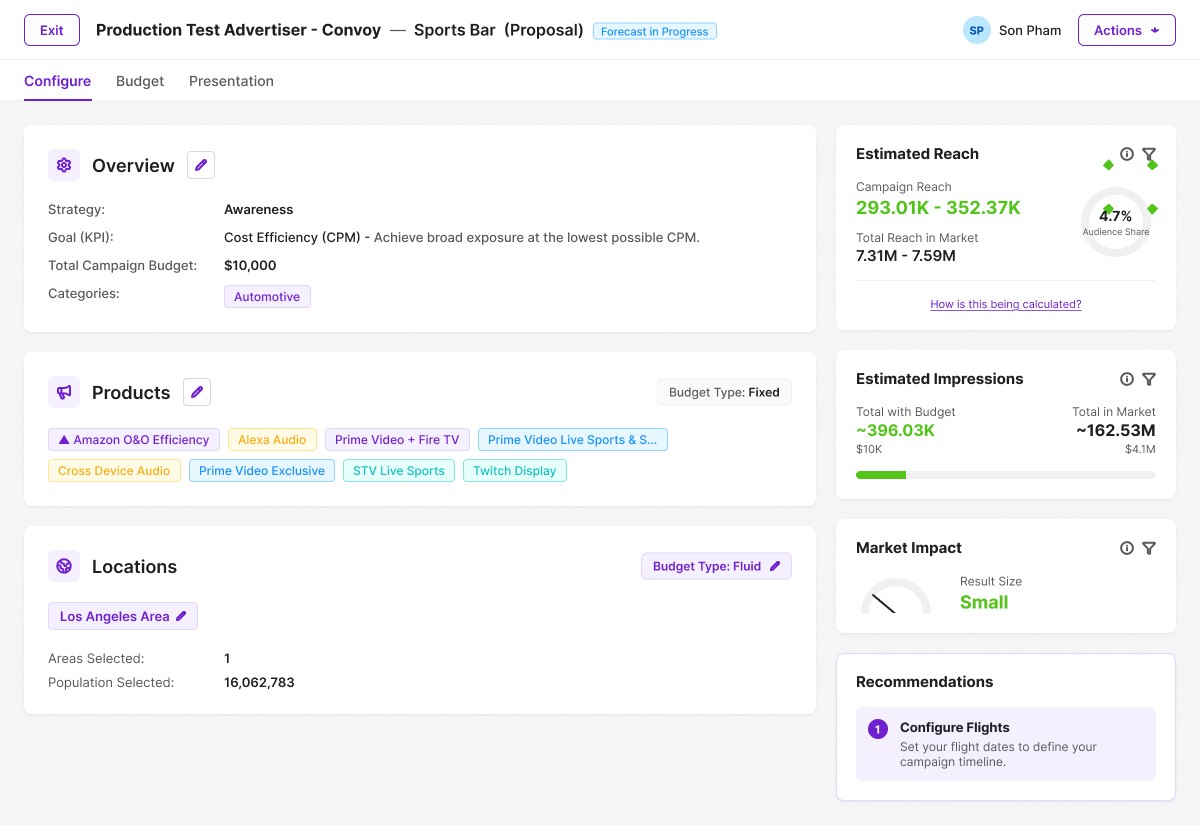This screenshot has width=1200, height=825.
Task: Click the Overview edit pencil icon
Action: point(201,165)
